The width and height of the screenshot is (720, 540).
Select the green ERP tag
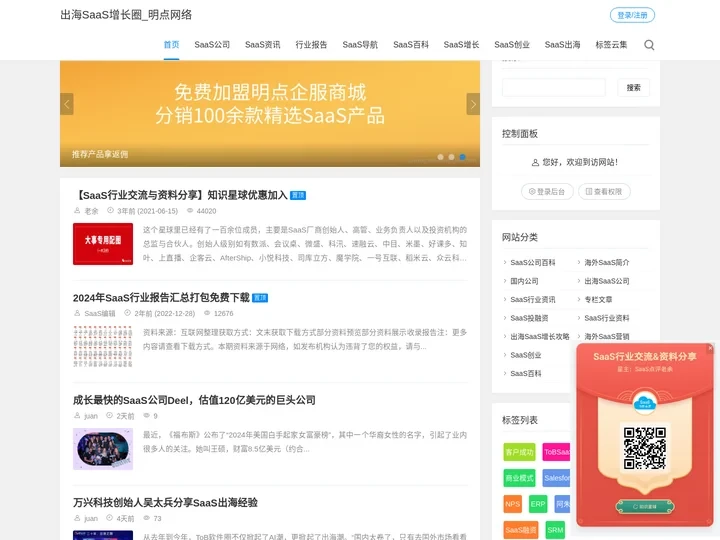(538, 504)
